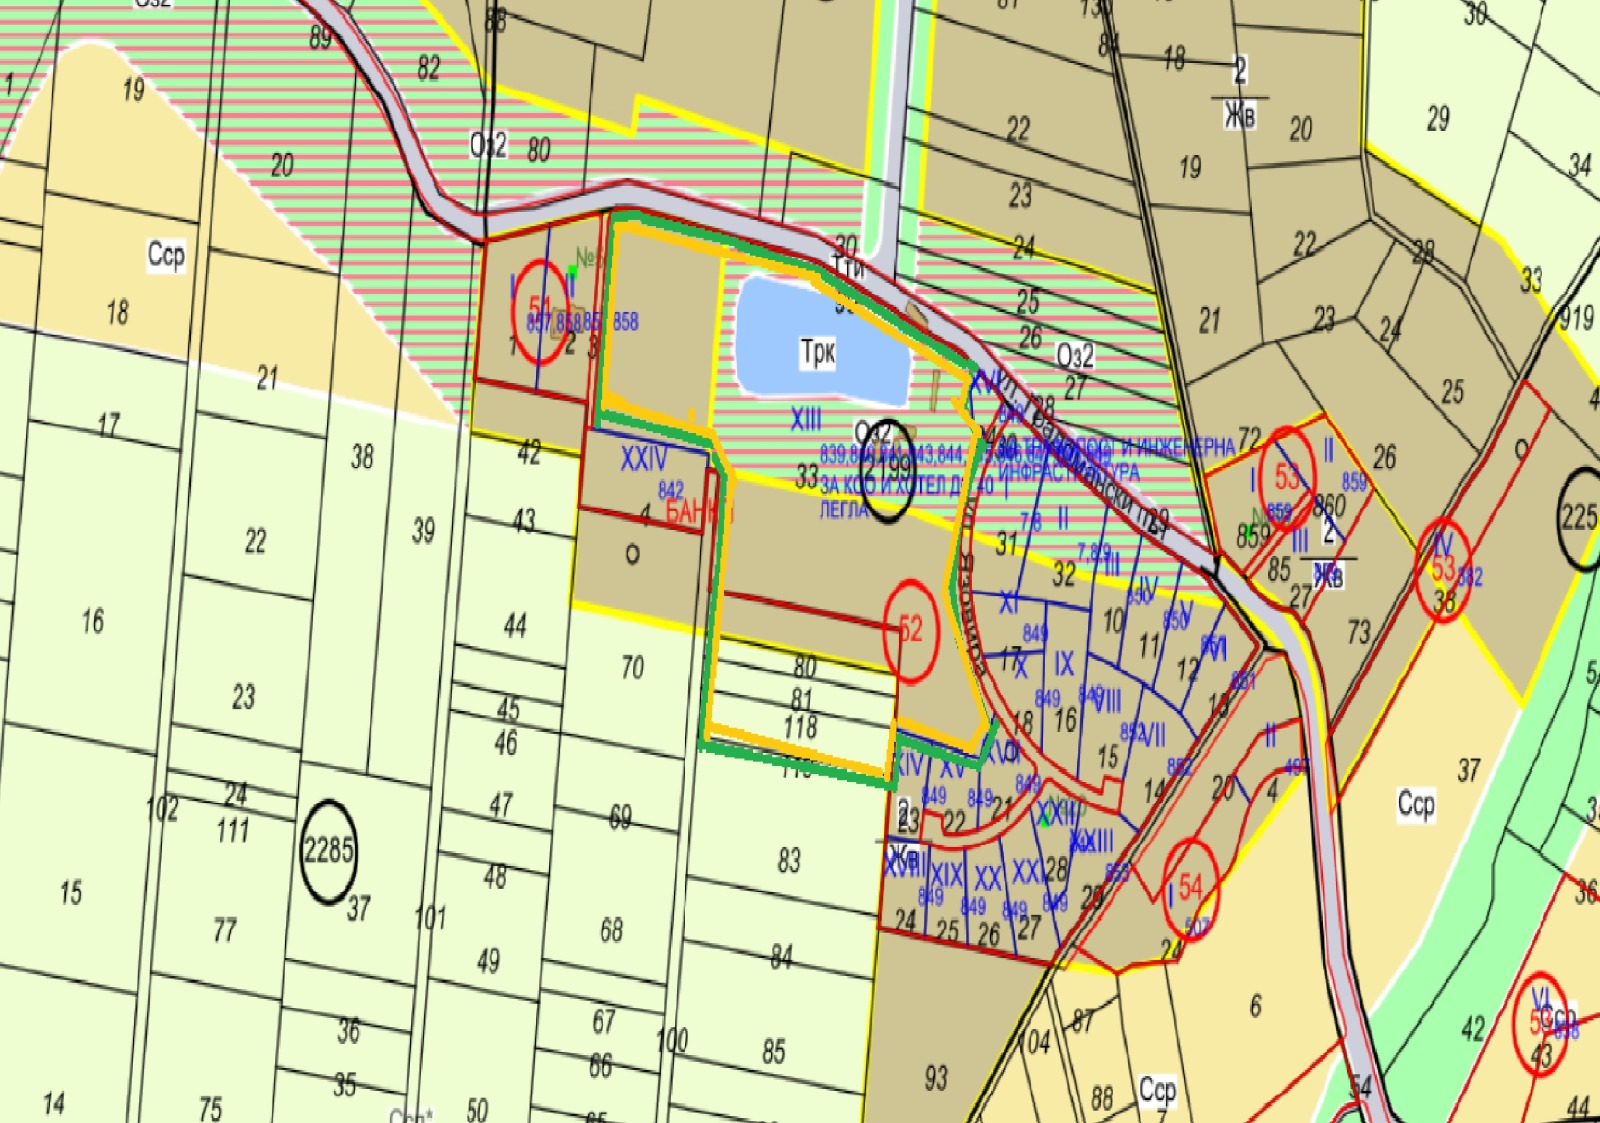The image size is (1600, 1123).
Task: Click the blue XIII plot label
Action: click(805, 419)
